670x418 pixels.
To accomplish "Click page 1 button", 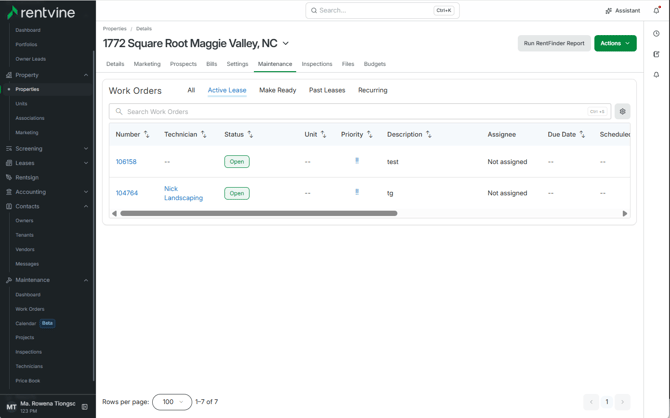I will coord(607,402).
